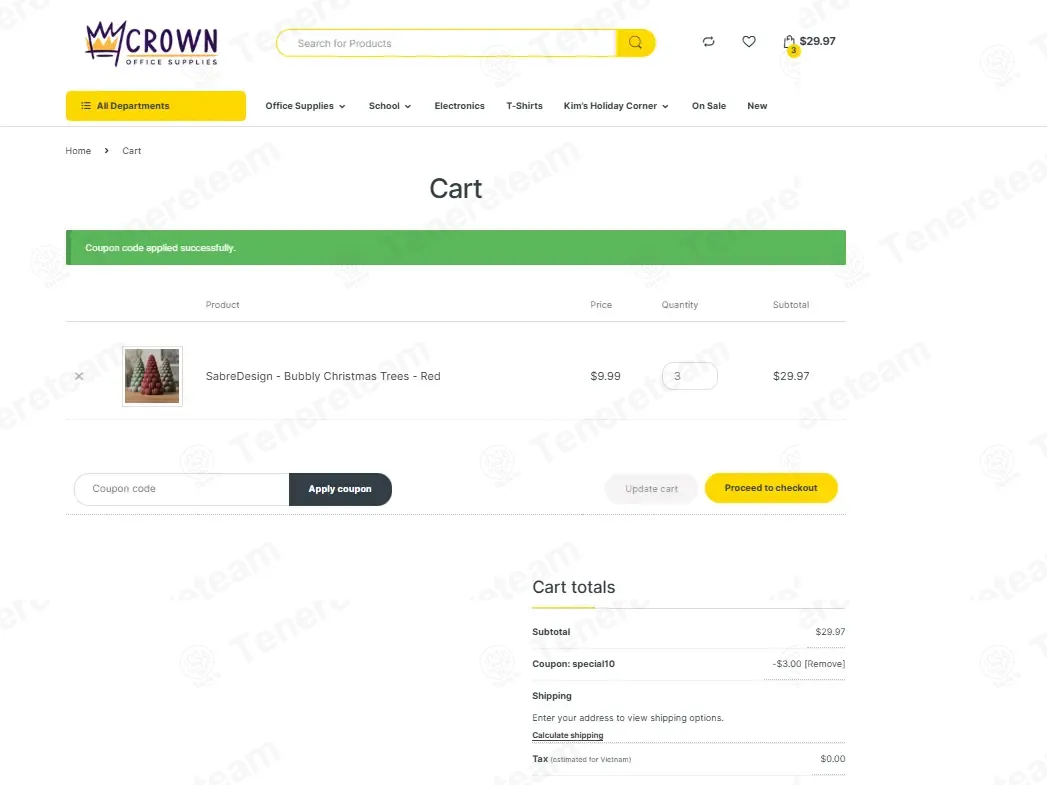
Task: Open the T-Shirts menu item
Action: click(x=524, y=105)
